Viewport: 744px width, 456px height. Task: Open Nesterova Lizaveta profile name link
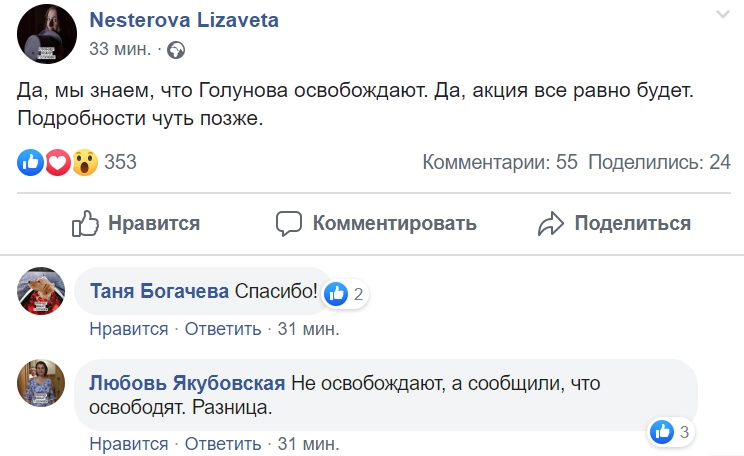pyautogui.click(x=184, y=20)
